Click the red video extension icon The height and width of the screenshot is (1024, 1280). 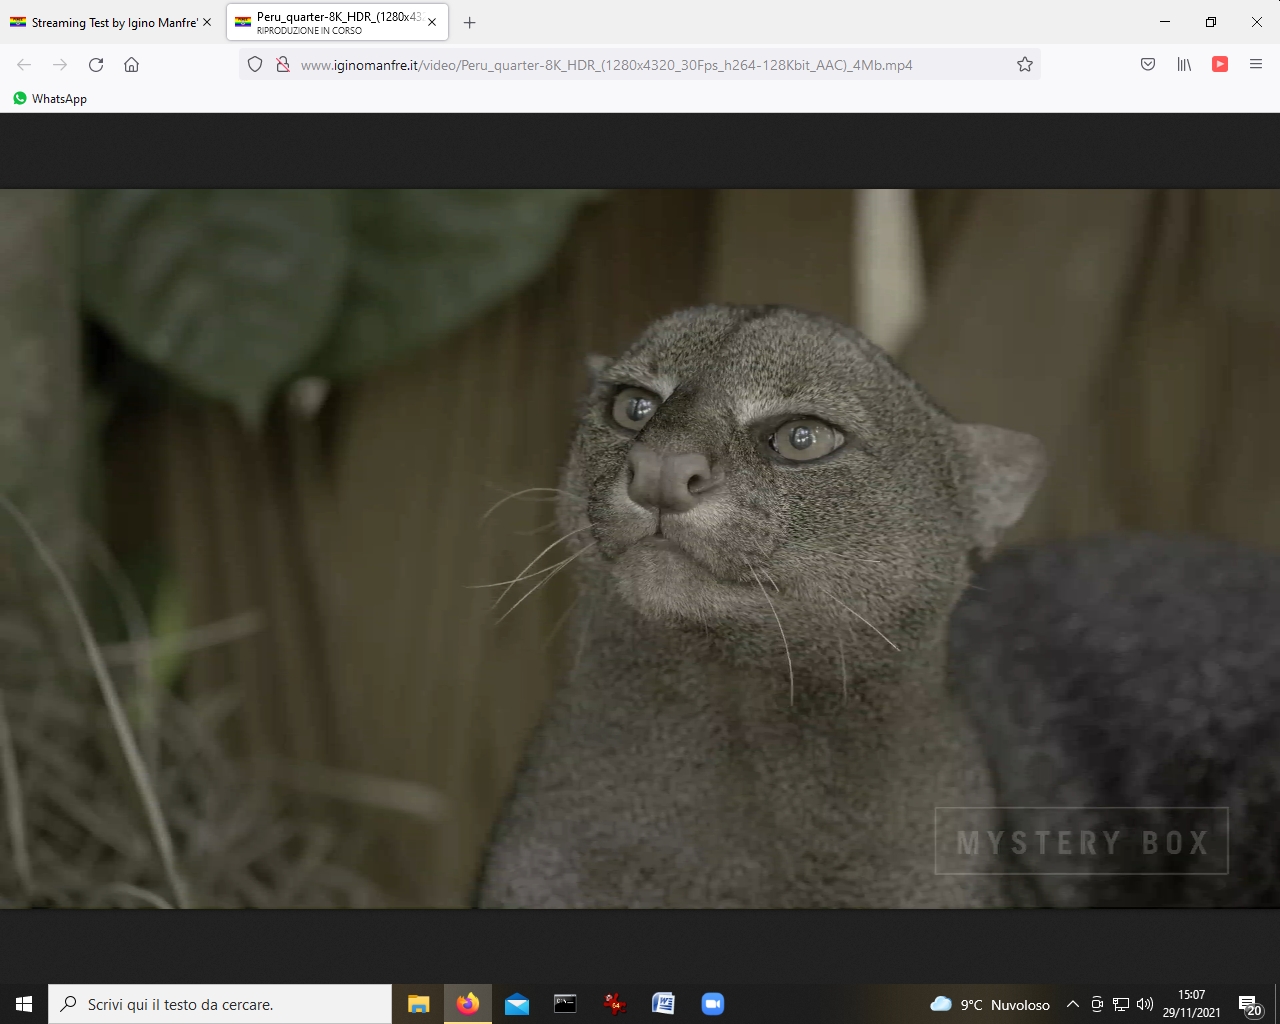1220,65
